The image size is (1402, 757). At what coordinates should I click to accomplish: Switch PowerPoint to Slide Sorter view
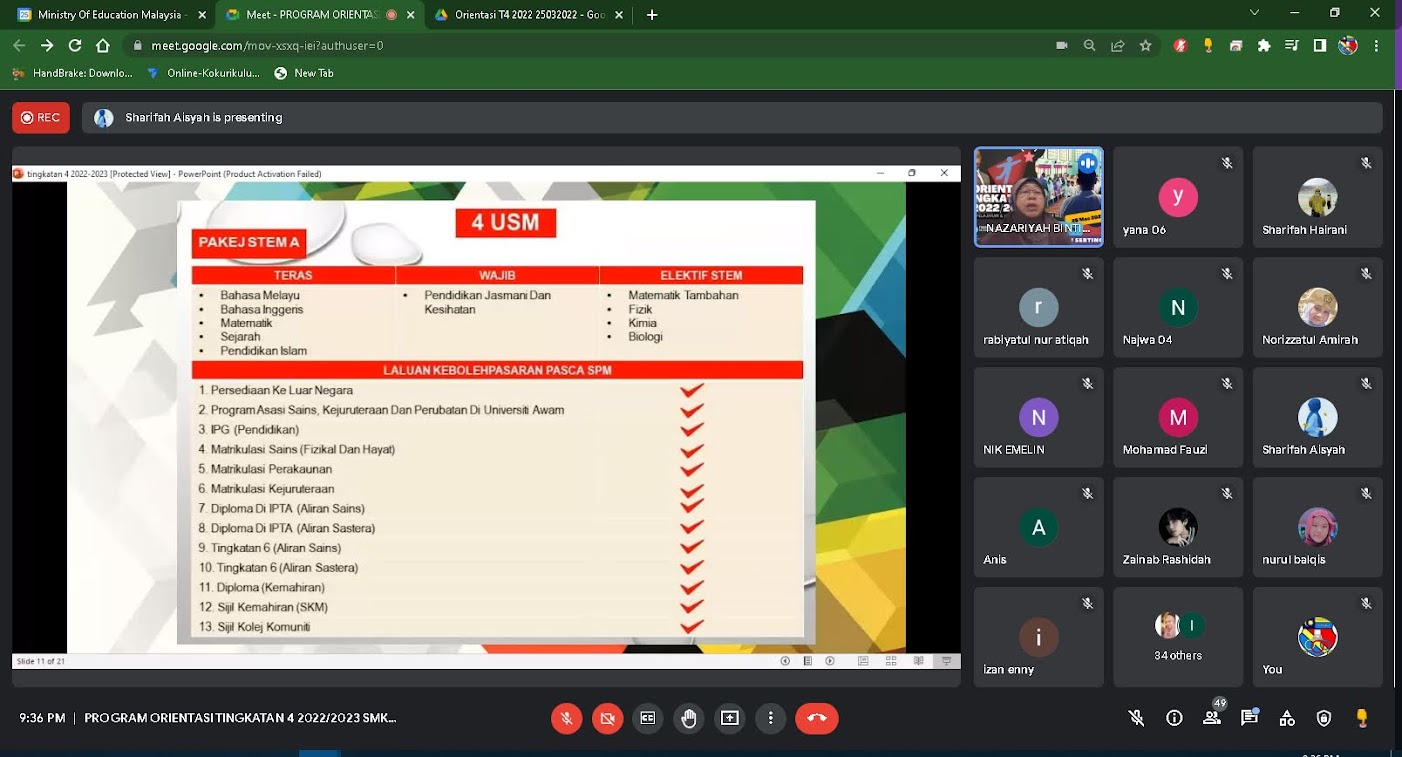tap(890, 661)
